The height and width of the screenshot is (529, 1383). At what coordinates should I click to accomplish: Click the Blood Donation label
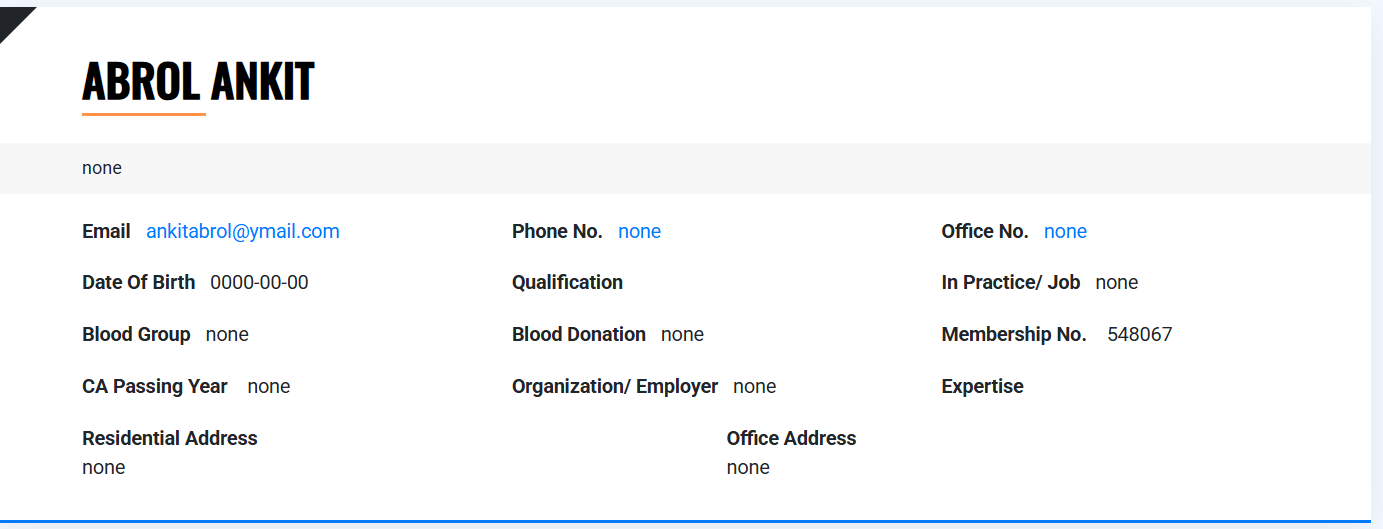click(579, 335)
